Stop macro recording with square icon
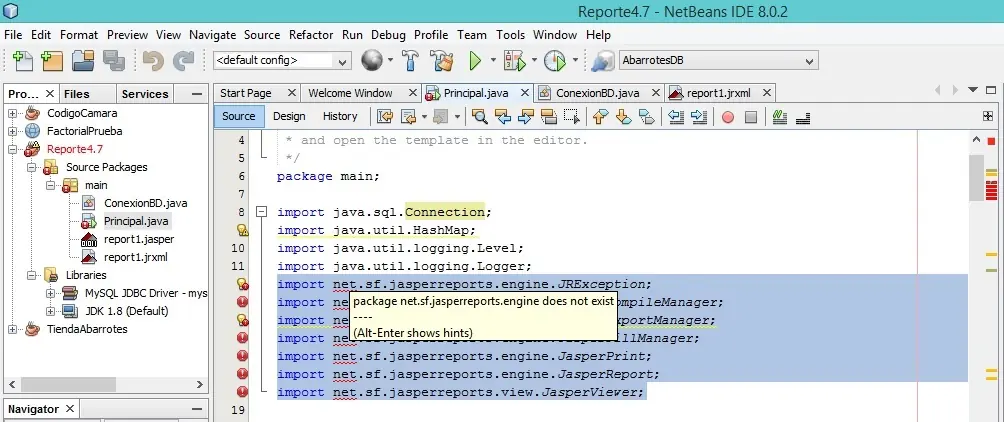The width and height of the screenshot is (1004, 422). [x=751, y=117]
